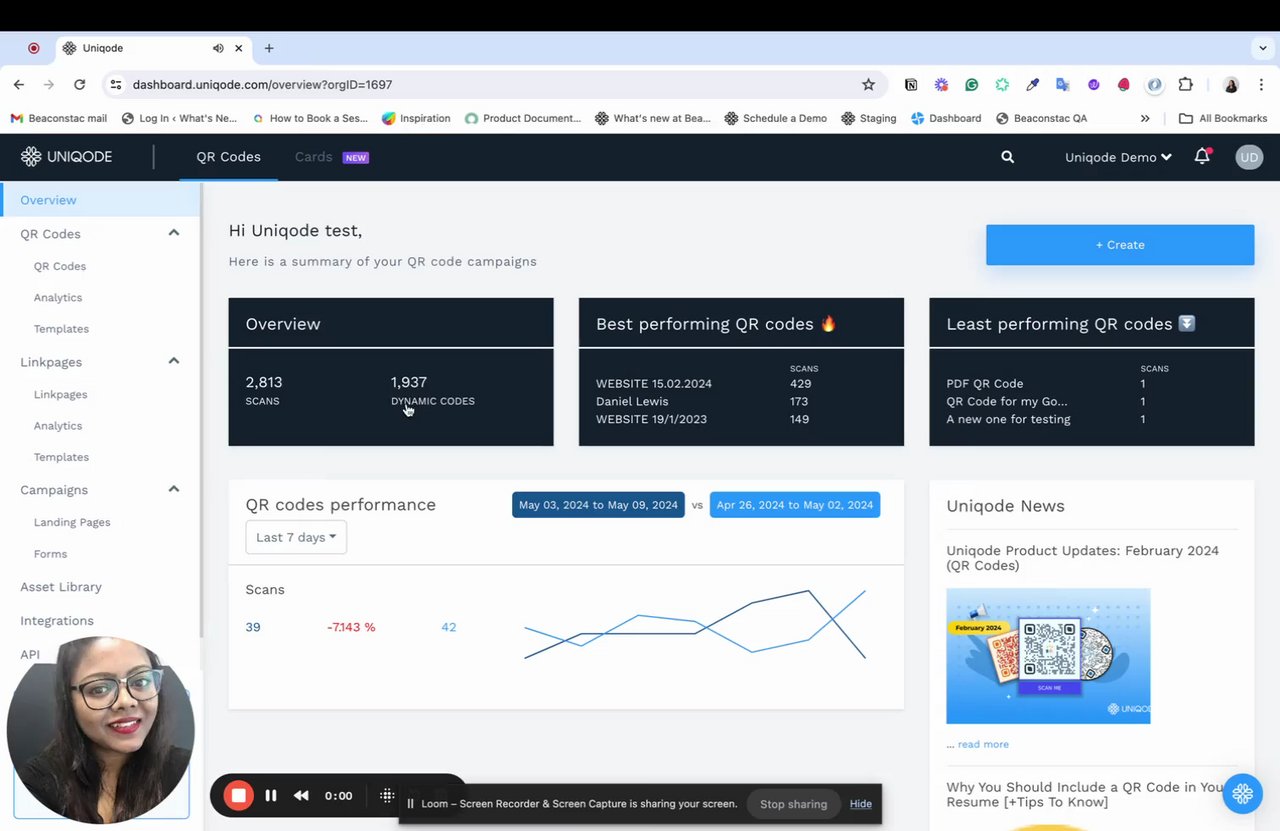Image resolution: width=1280 pixels, height=831 pixels.
Task: Switch to the QR Codes top tab
Action: [x=228, y=157]
